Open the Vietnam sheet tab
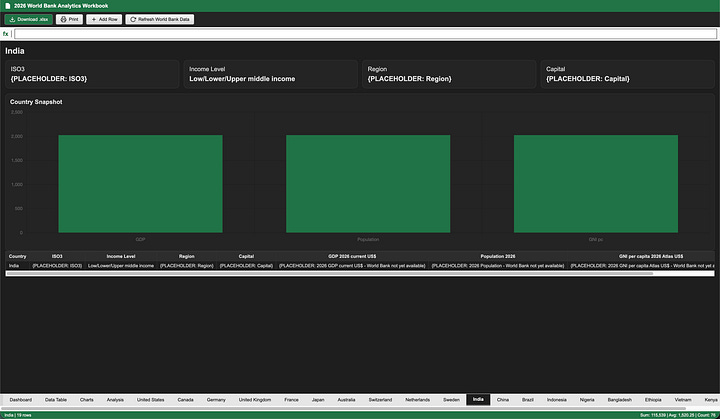 (683, 400)
